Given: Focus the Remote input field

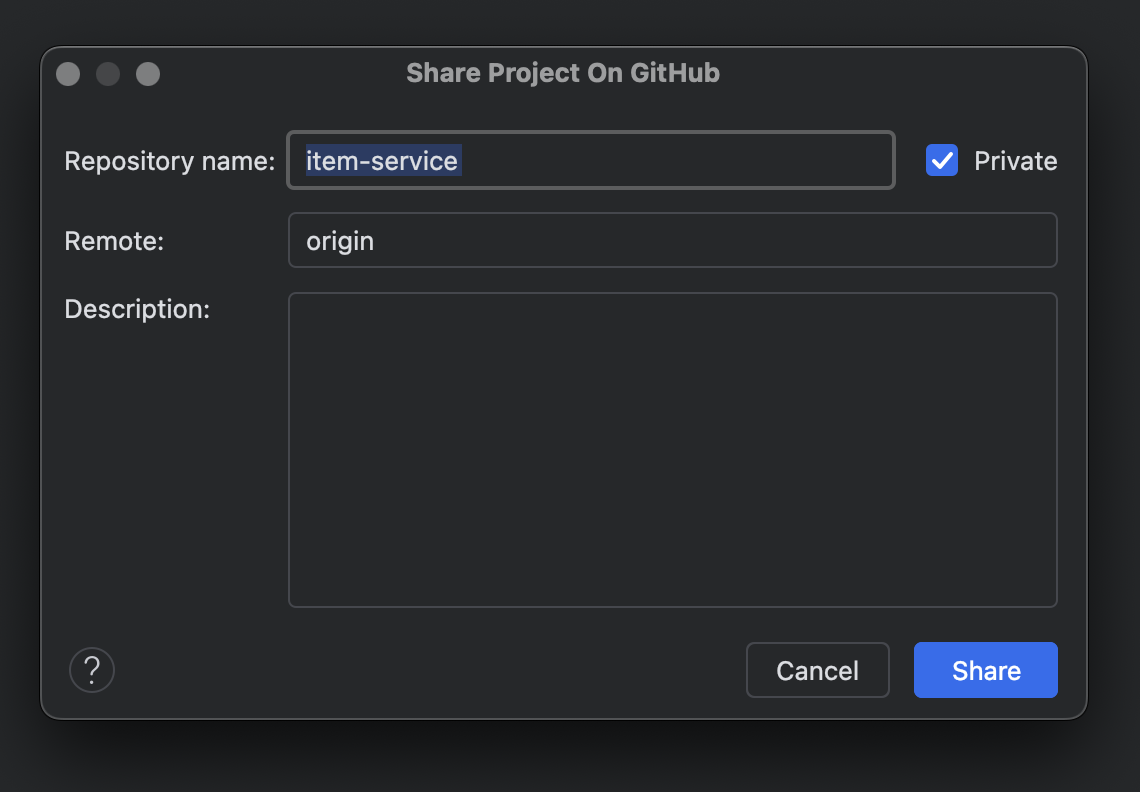Looking at the screenshot, I should point(672,240).
